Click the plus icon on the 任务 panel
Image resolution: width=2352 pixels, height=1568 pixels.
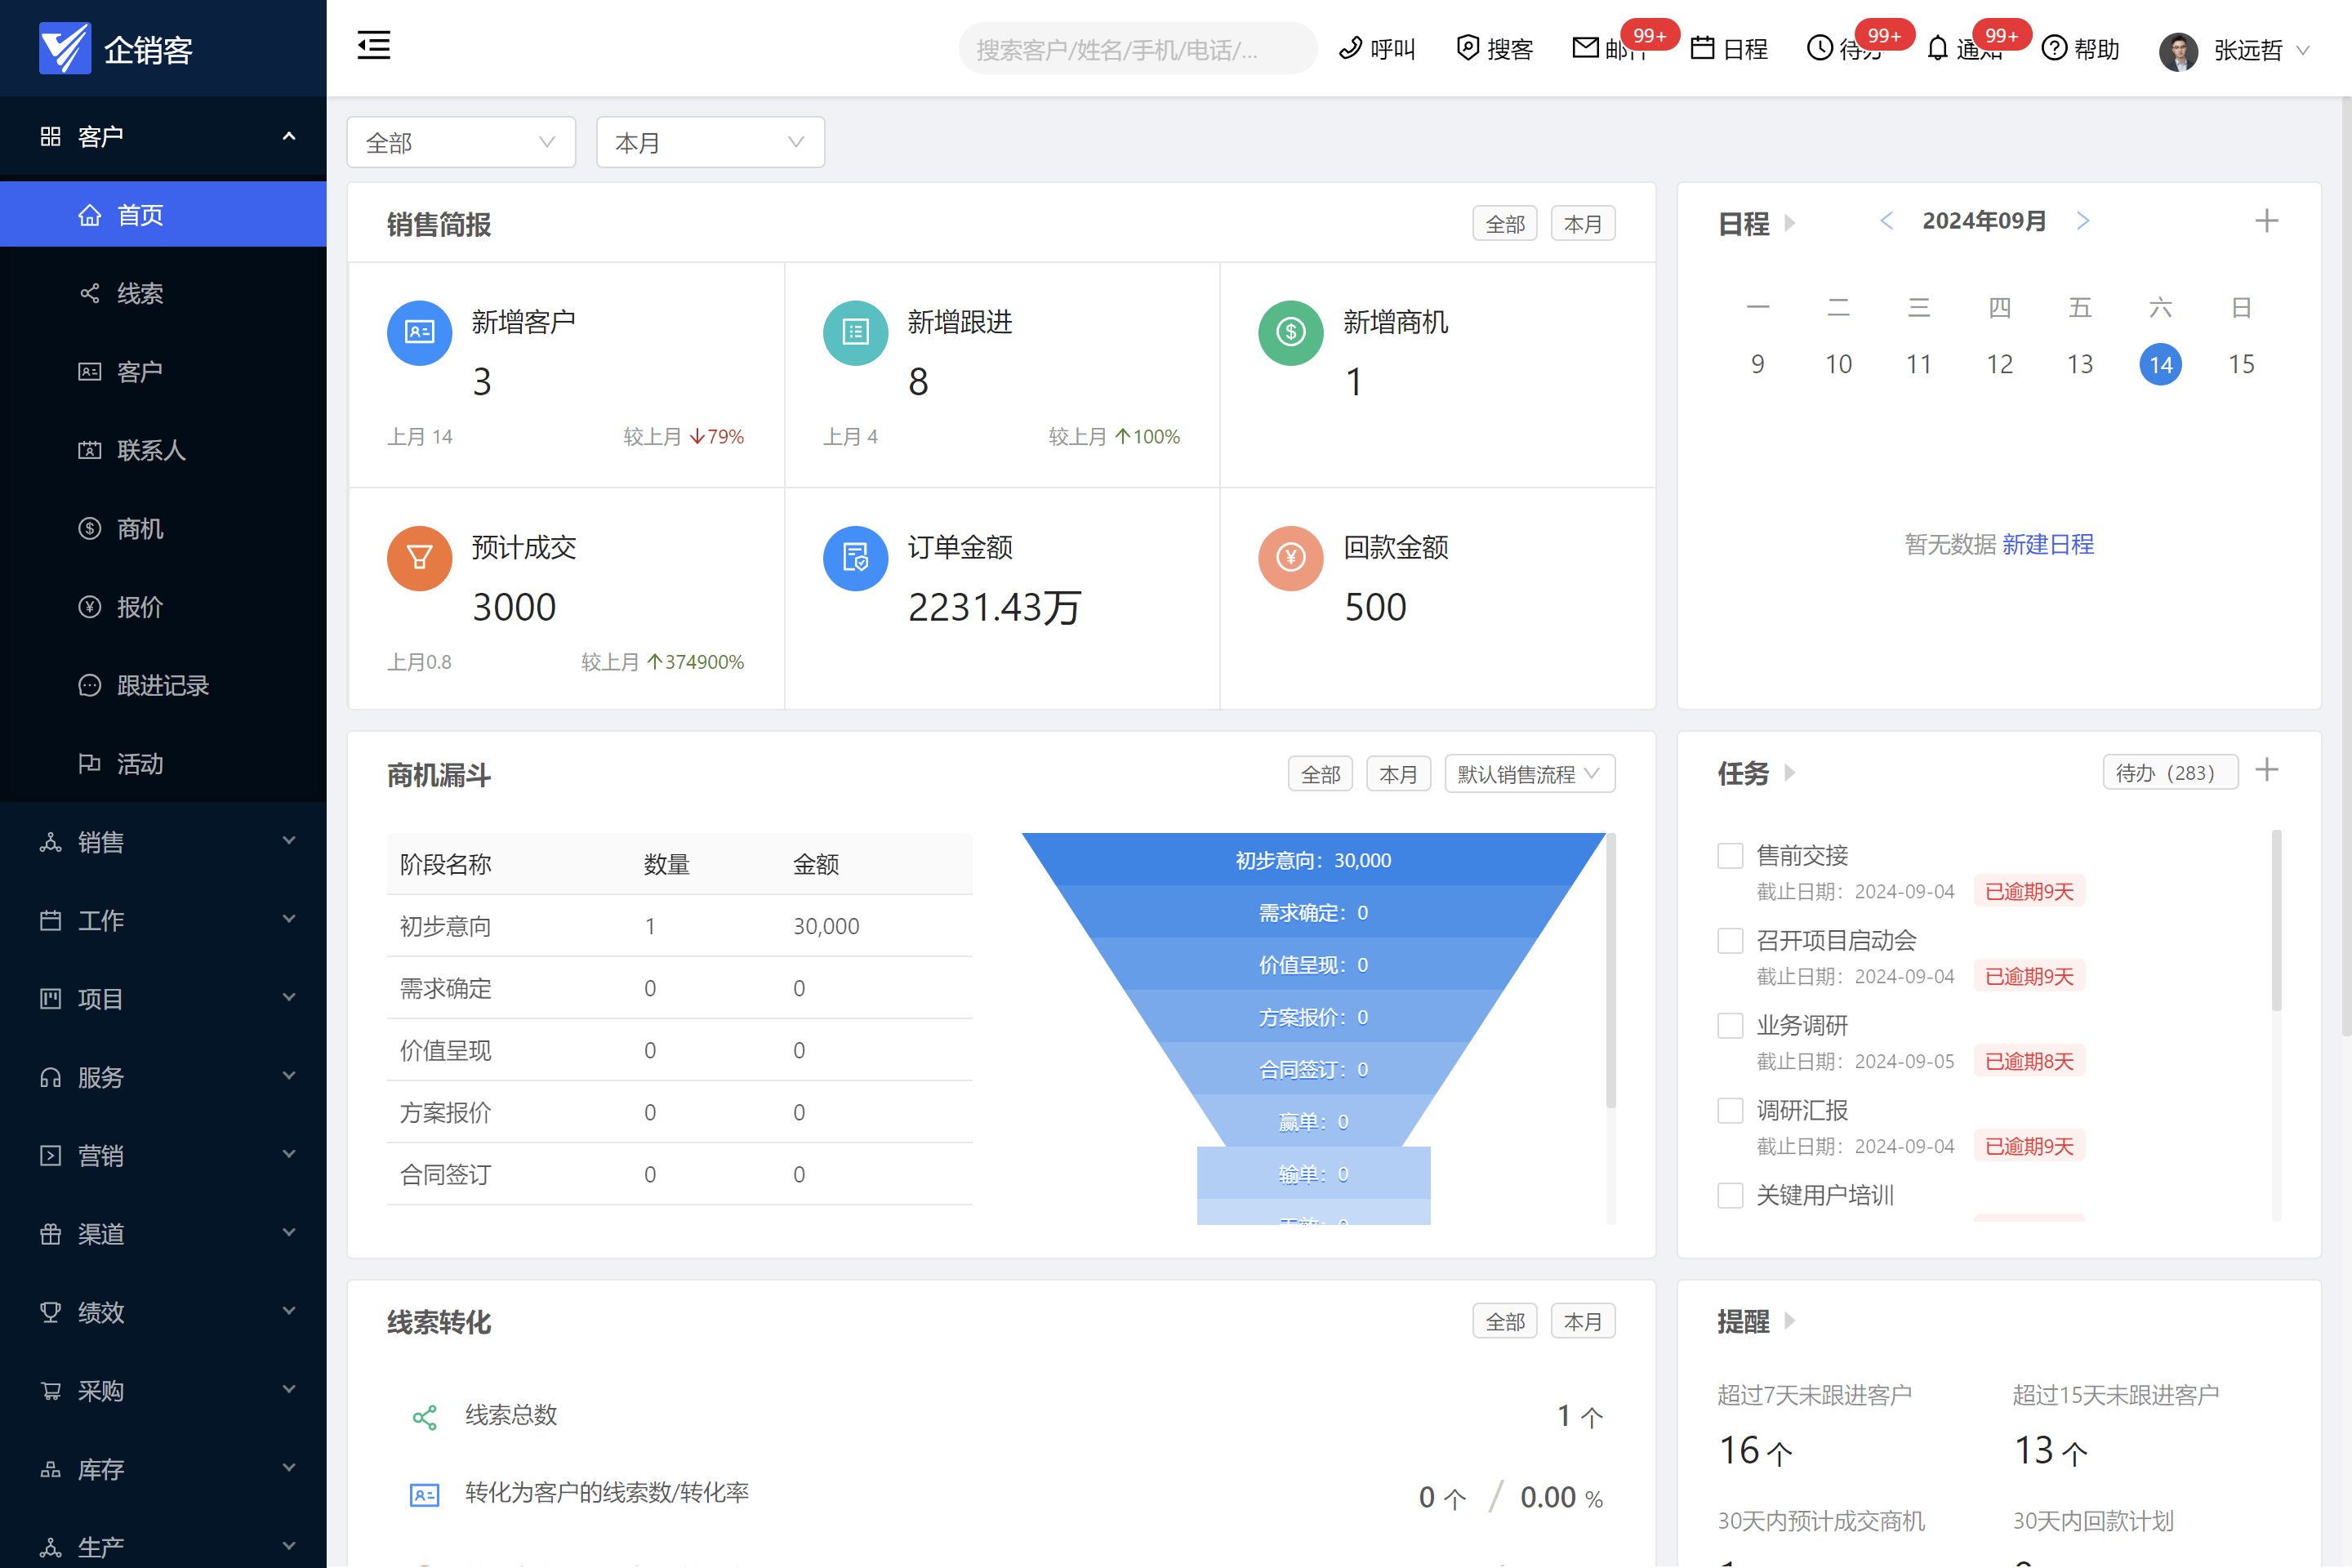(2266, 771)
